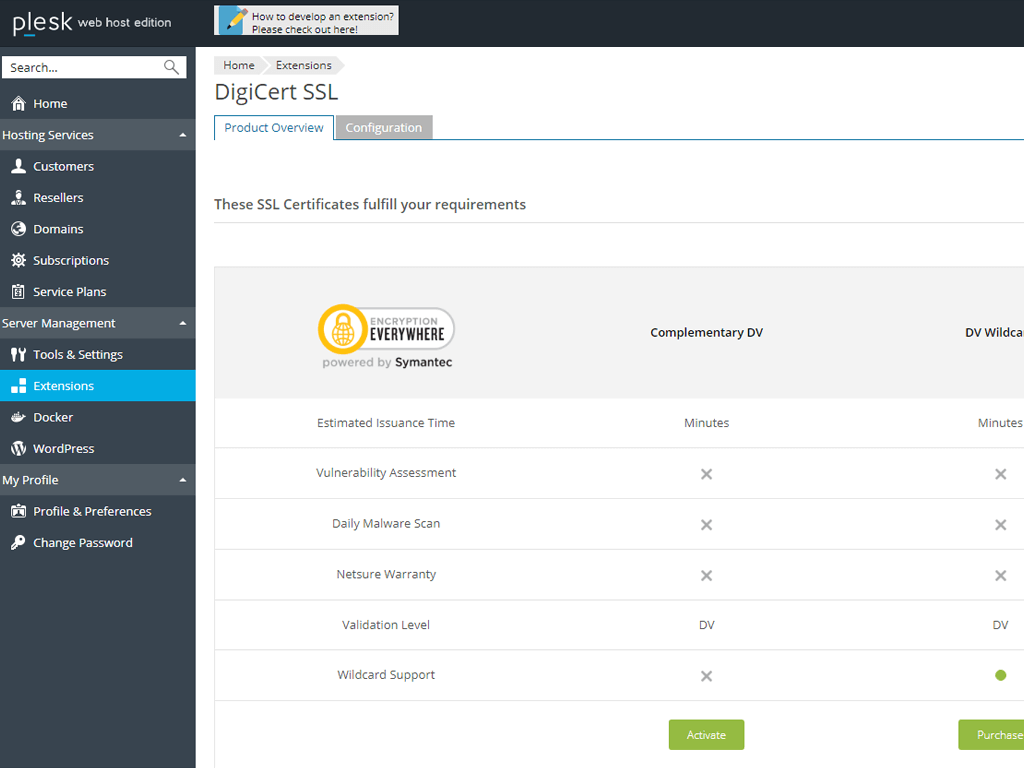1024x768 pixels.
Task: Click the Domains globe icon
Action: (18, 229)
